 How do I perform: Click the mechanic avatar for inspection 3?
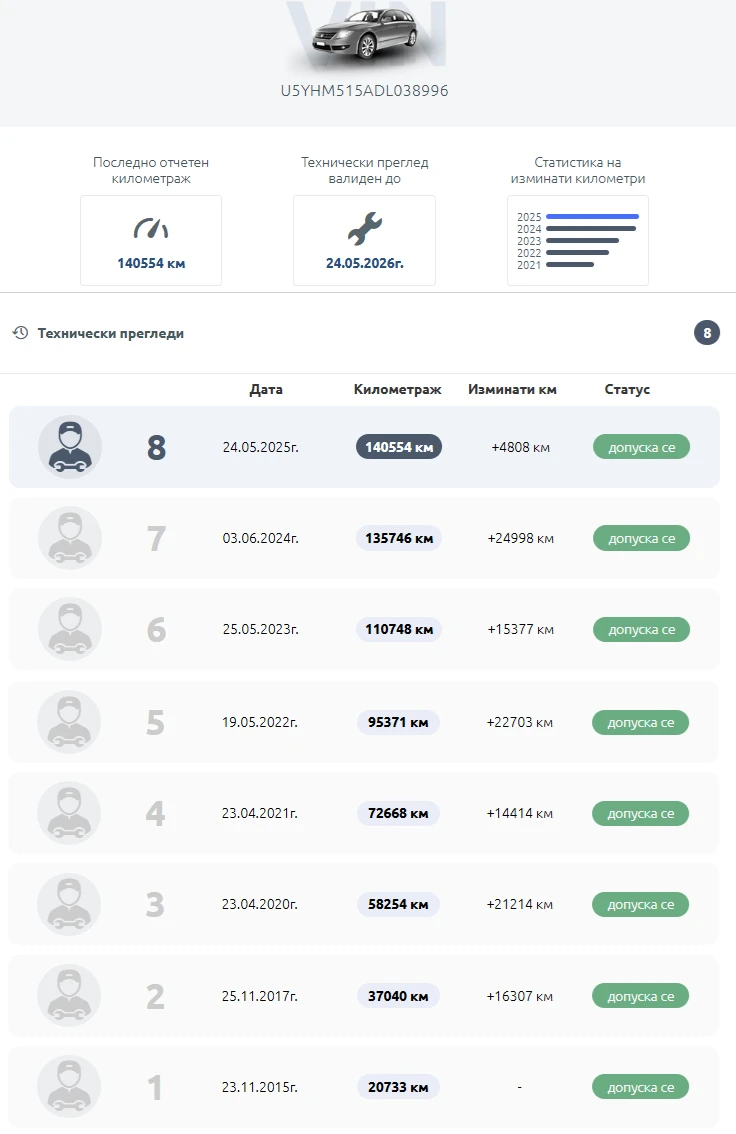(70, 904)
